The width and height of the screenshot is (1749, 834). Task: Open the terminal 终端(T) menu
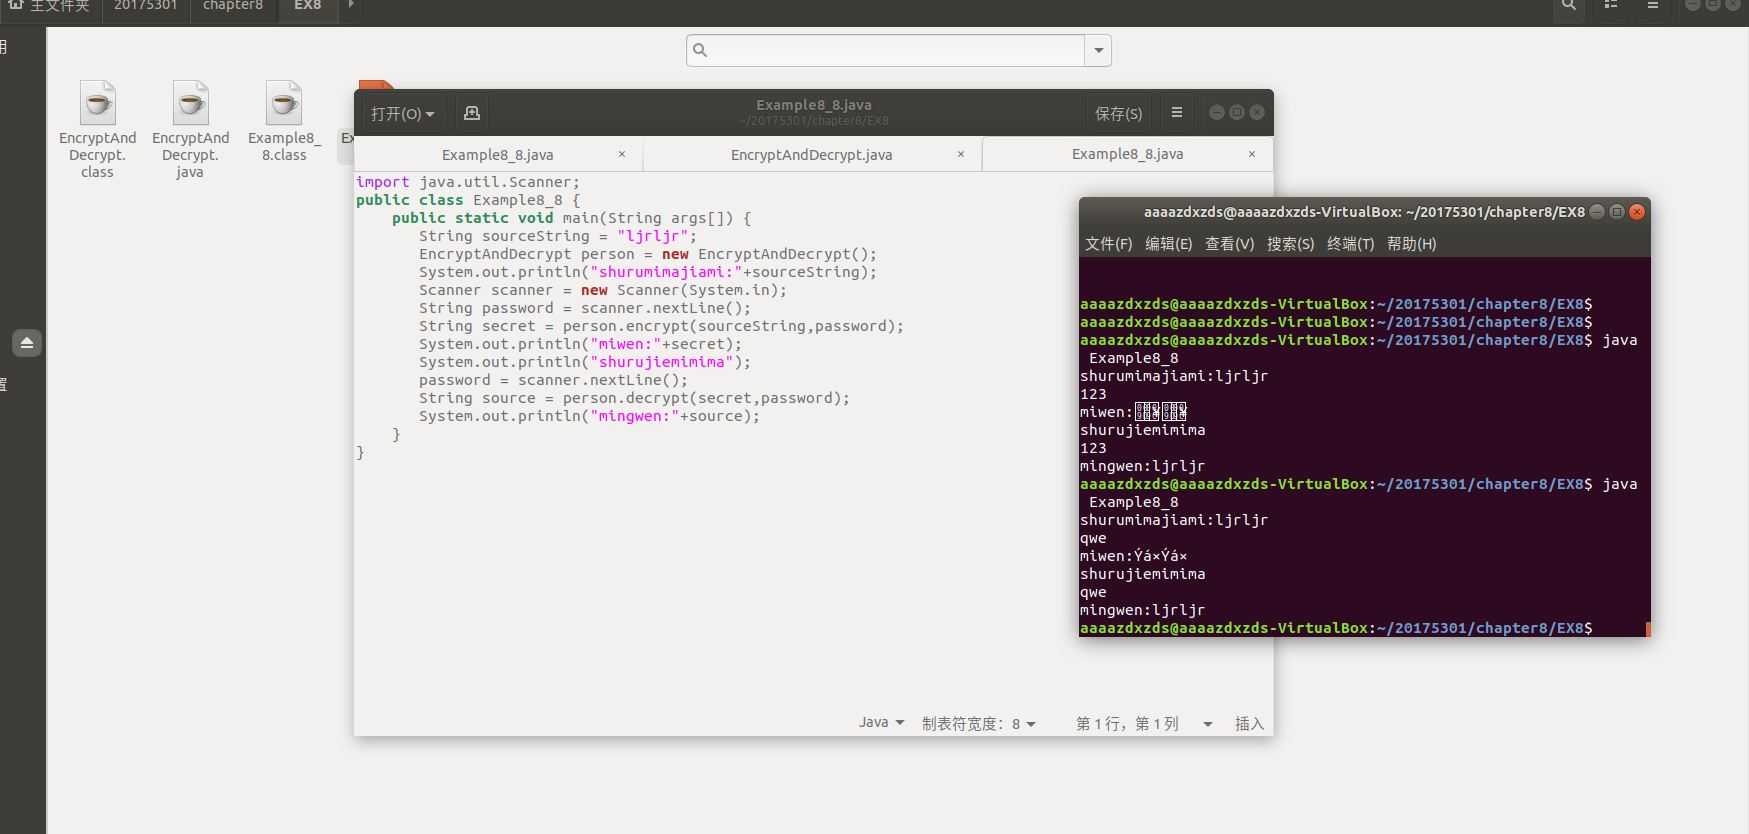(x=1350, y=243)
